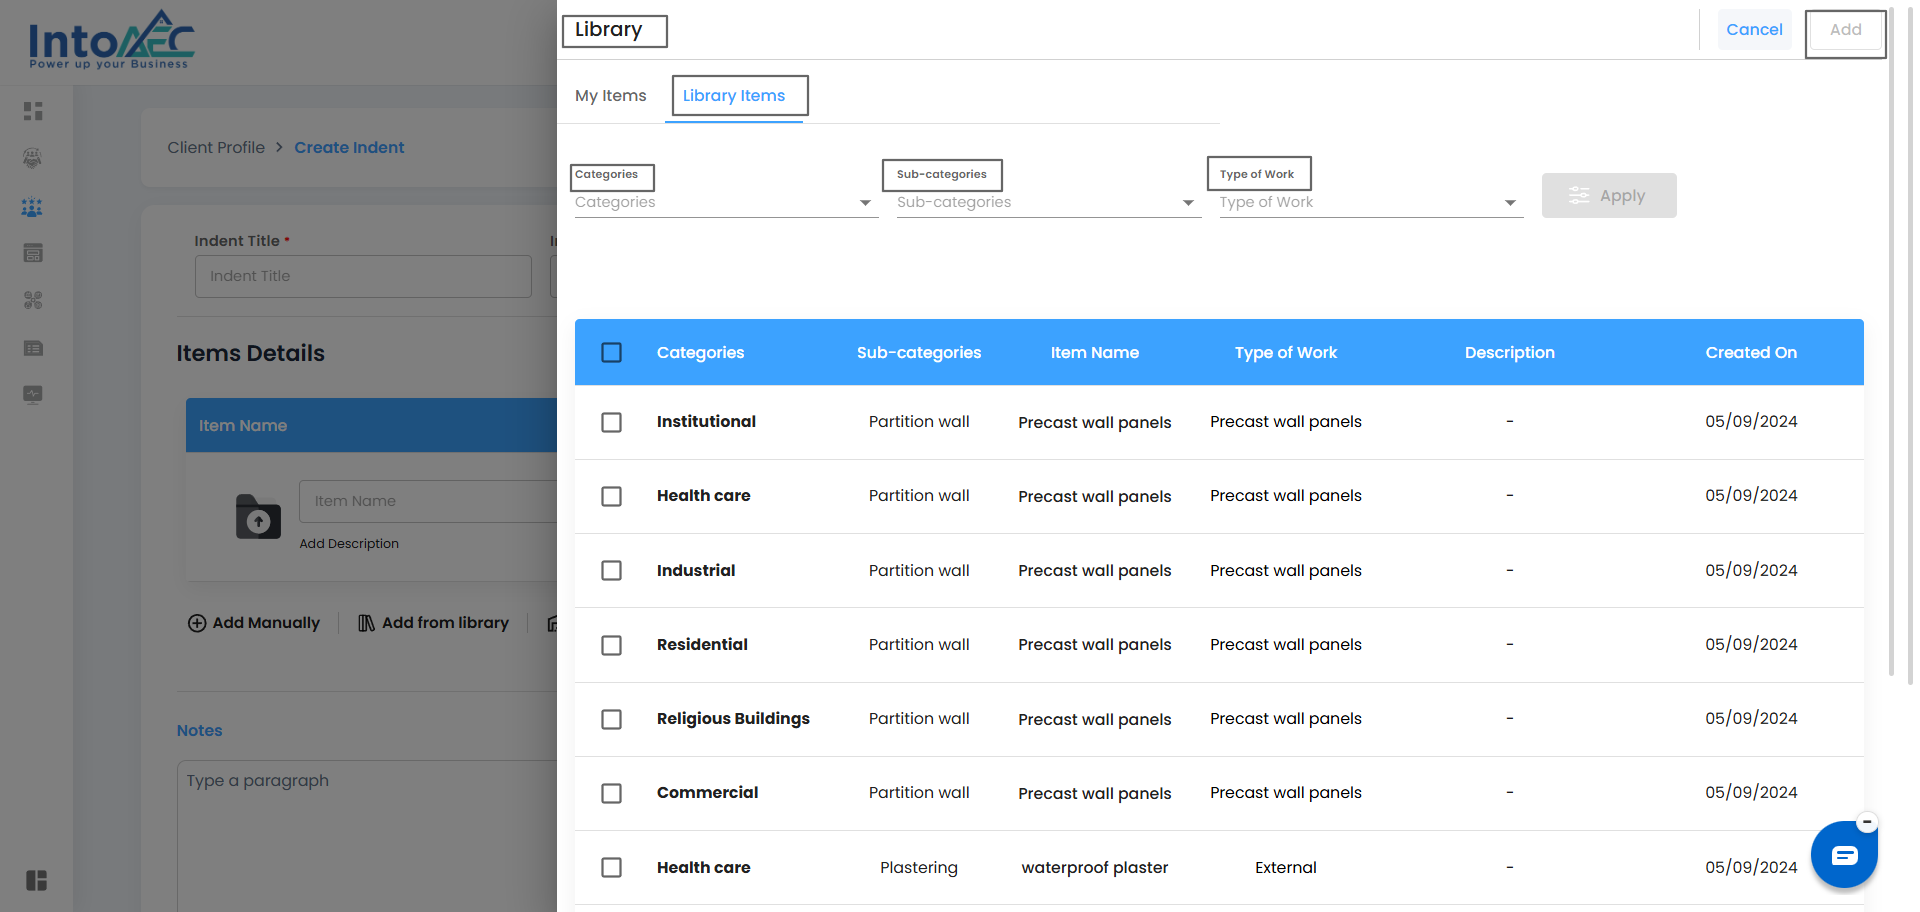Click the Sub-categories column header in the table
This screenshot has width=1920, height=912.
(x=919, y=353)
